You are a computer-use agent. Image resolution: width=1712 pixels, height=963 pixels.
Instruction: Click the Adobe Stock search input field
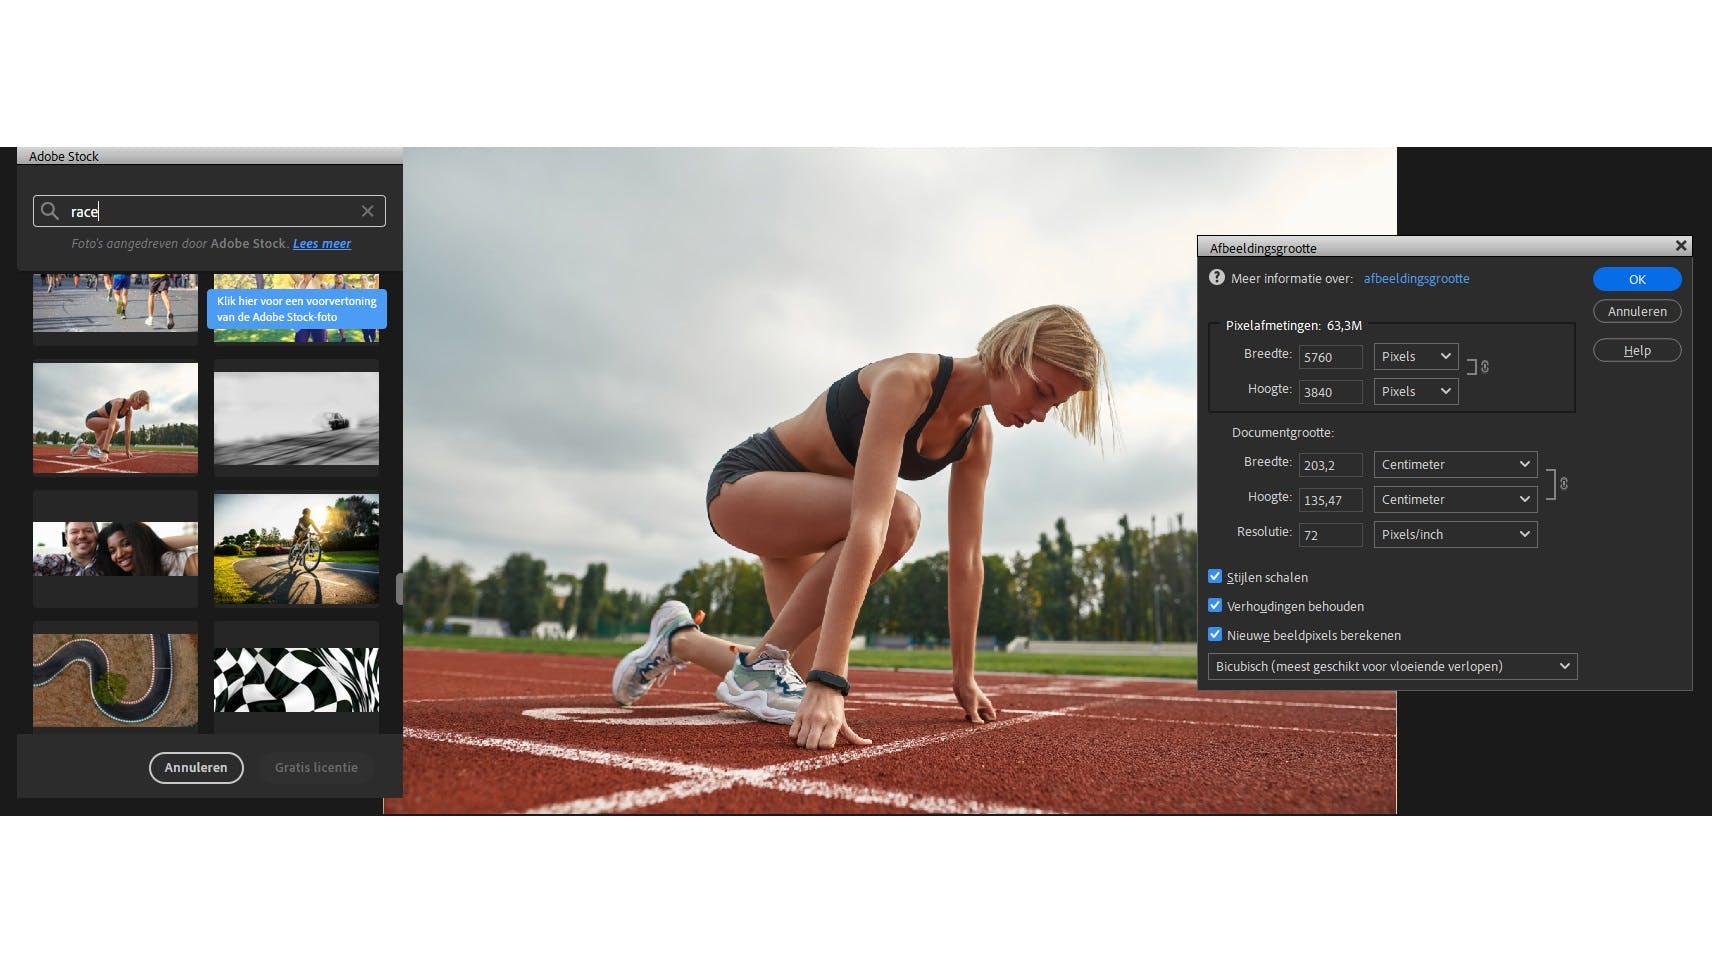pyautogui.click(x=209, y=211)
